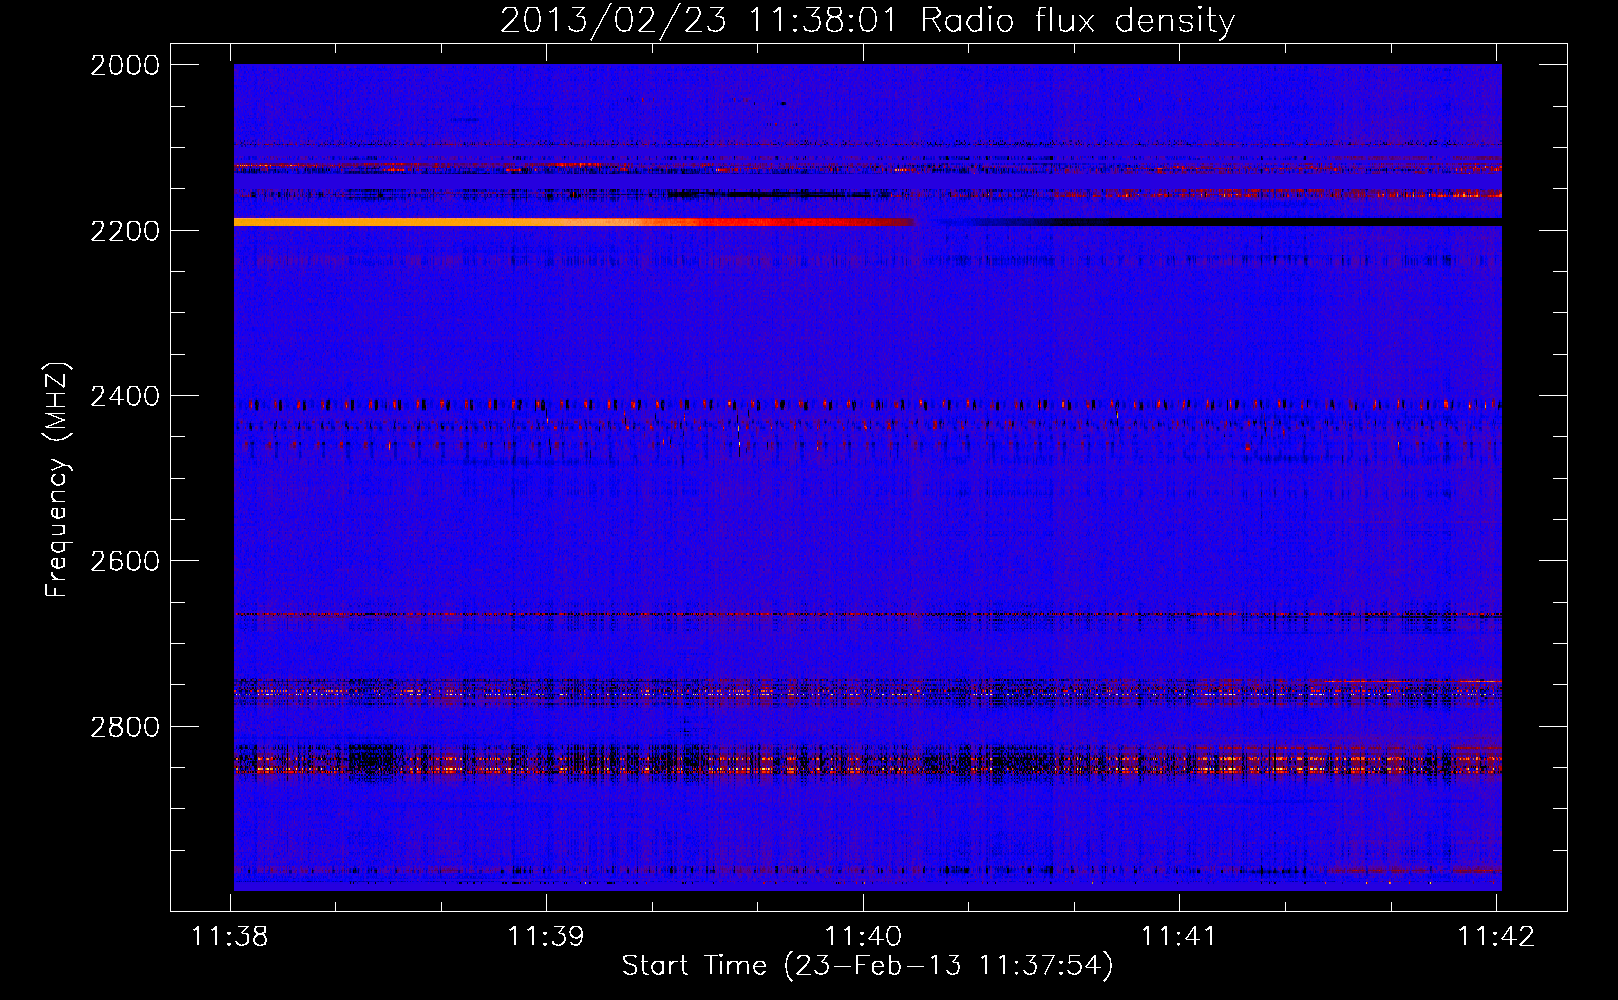The image size is (1618, 1000).
Task: Click the 11:41 time tick label
Action: tap(1179, 937)
